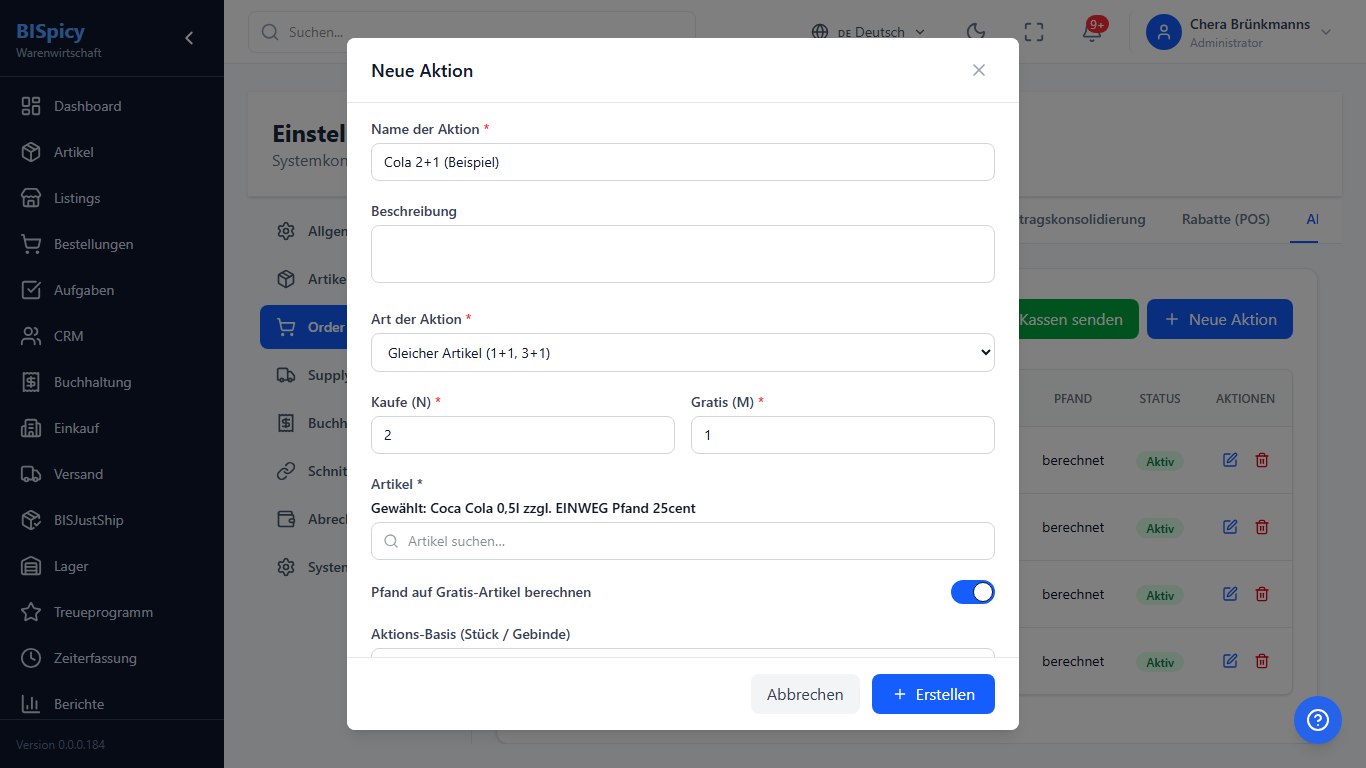Open Treueprogramm star item

tap(111, 612)
